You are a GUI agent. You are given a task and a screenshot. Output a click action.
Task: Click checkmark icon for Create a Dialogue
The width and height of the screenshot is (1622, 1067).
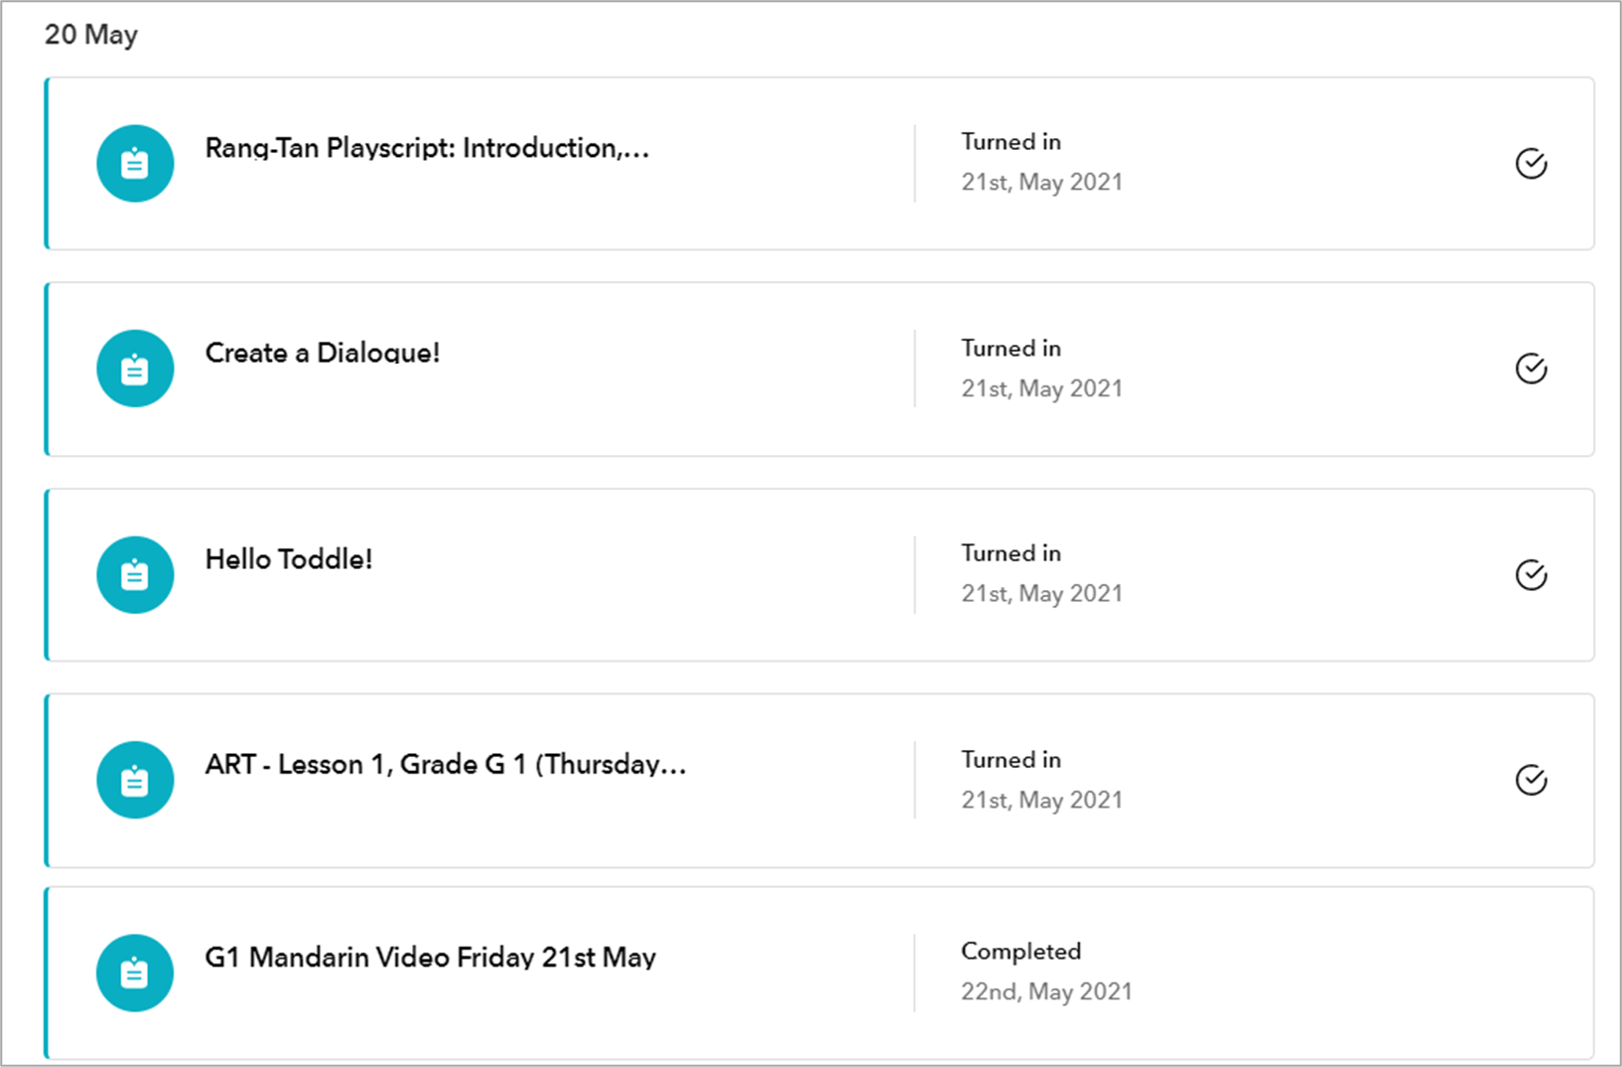pyautogui.click(x=1531, y=369)
